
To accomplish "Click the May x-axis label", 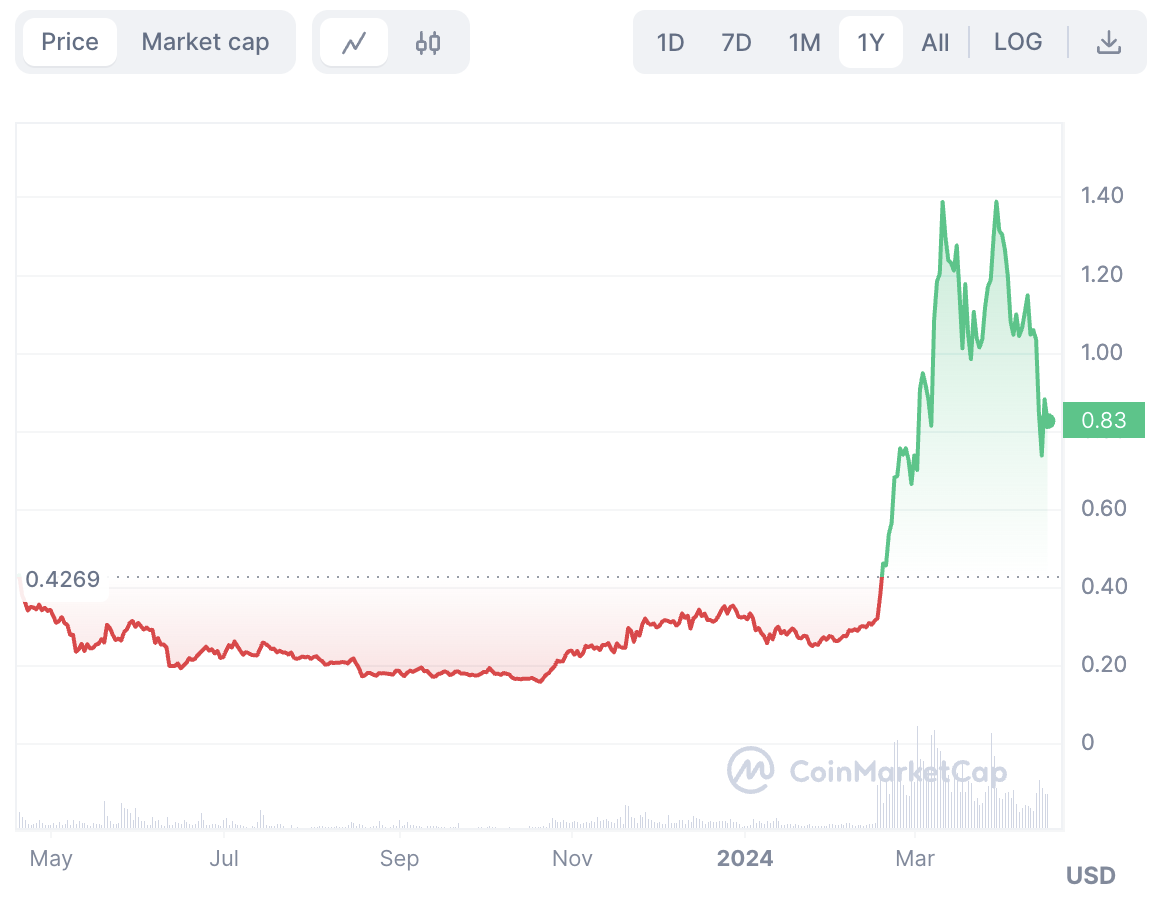I will [x=51, y=859].
